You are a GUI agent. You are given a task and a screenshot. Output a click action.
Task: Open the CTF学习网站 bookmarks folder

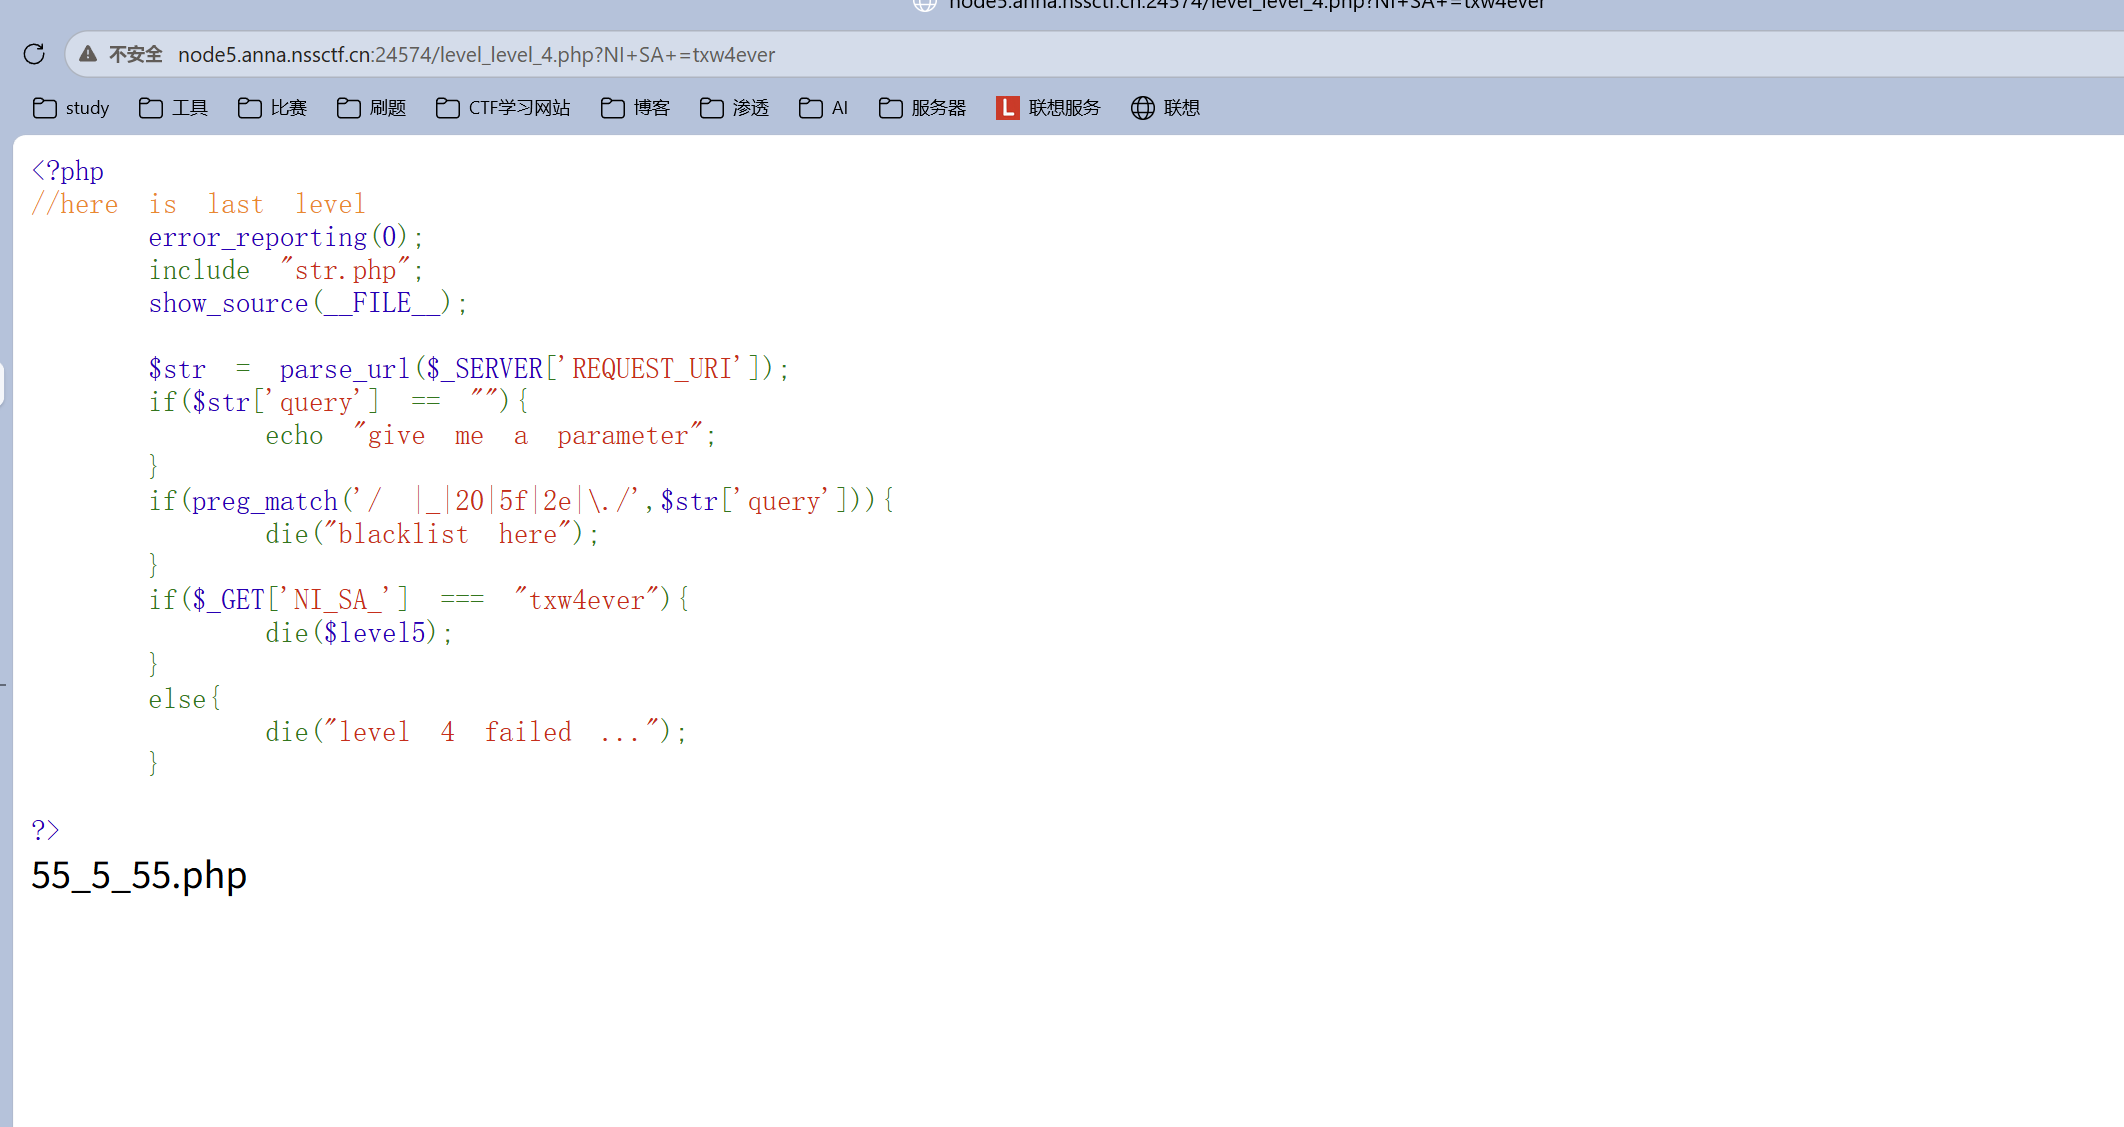click(503, 108)
